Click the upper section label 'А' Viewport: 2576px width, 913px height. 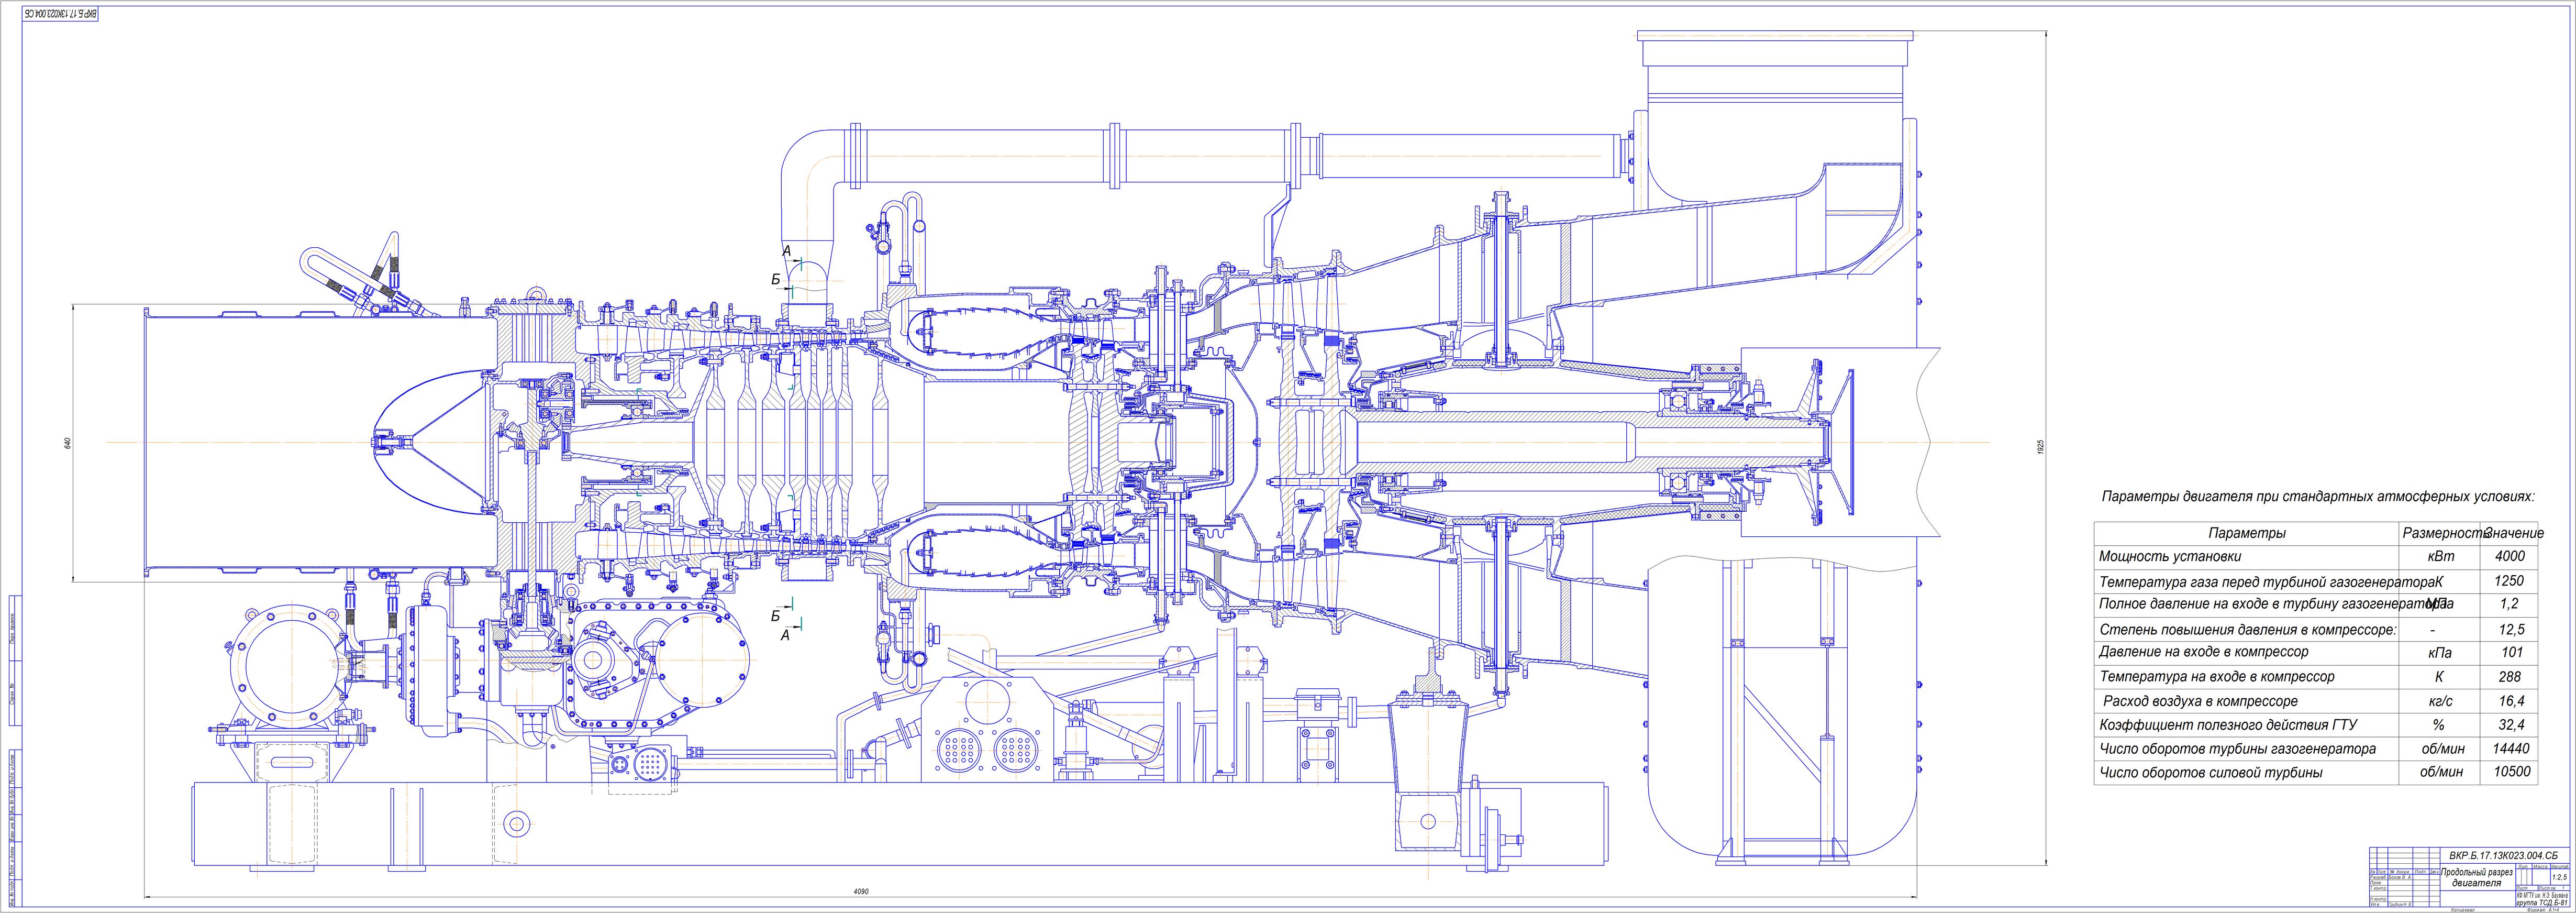coord(786,251)
